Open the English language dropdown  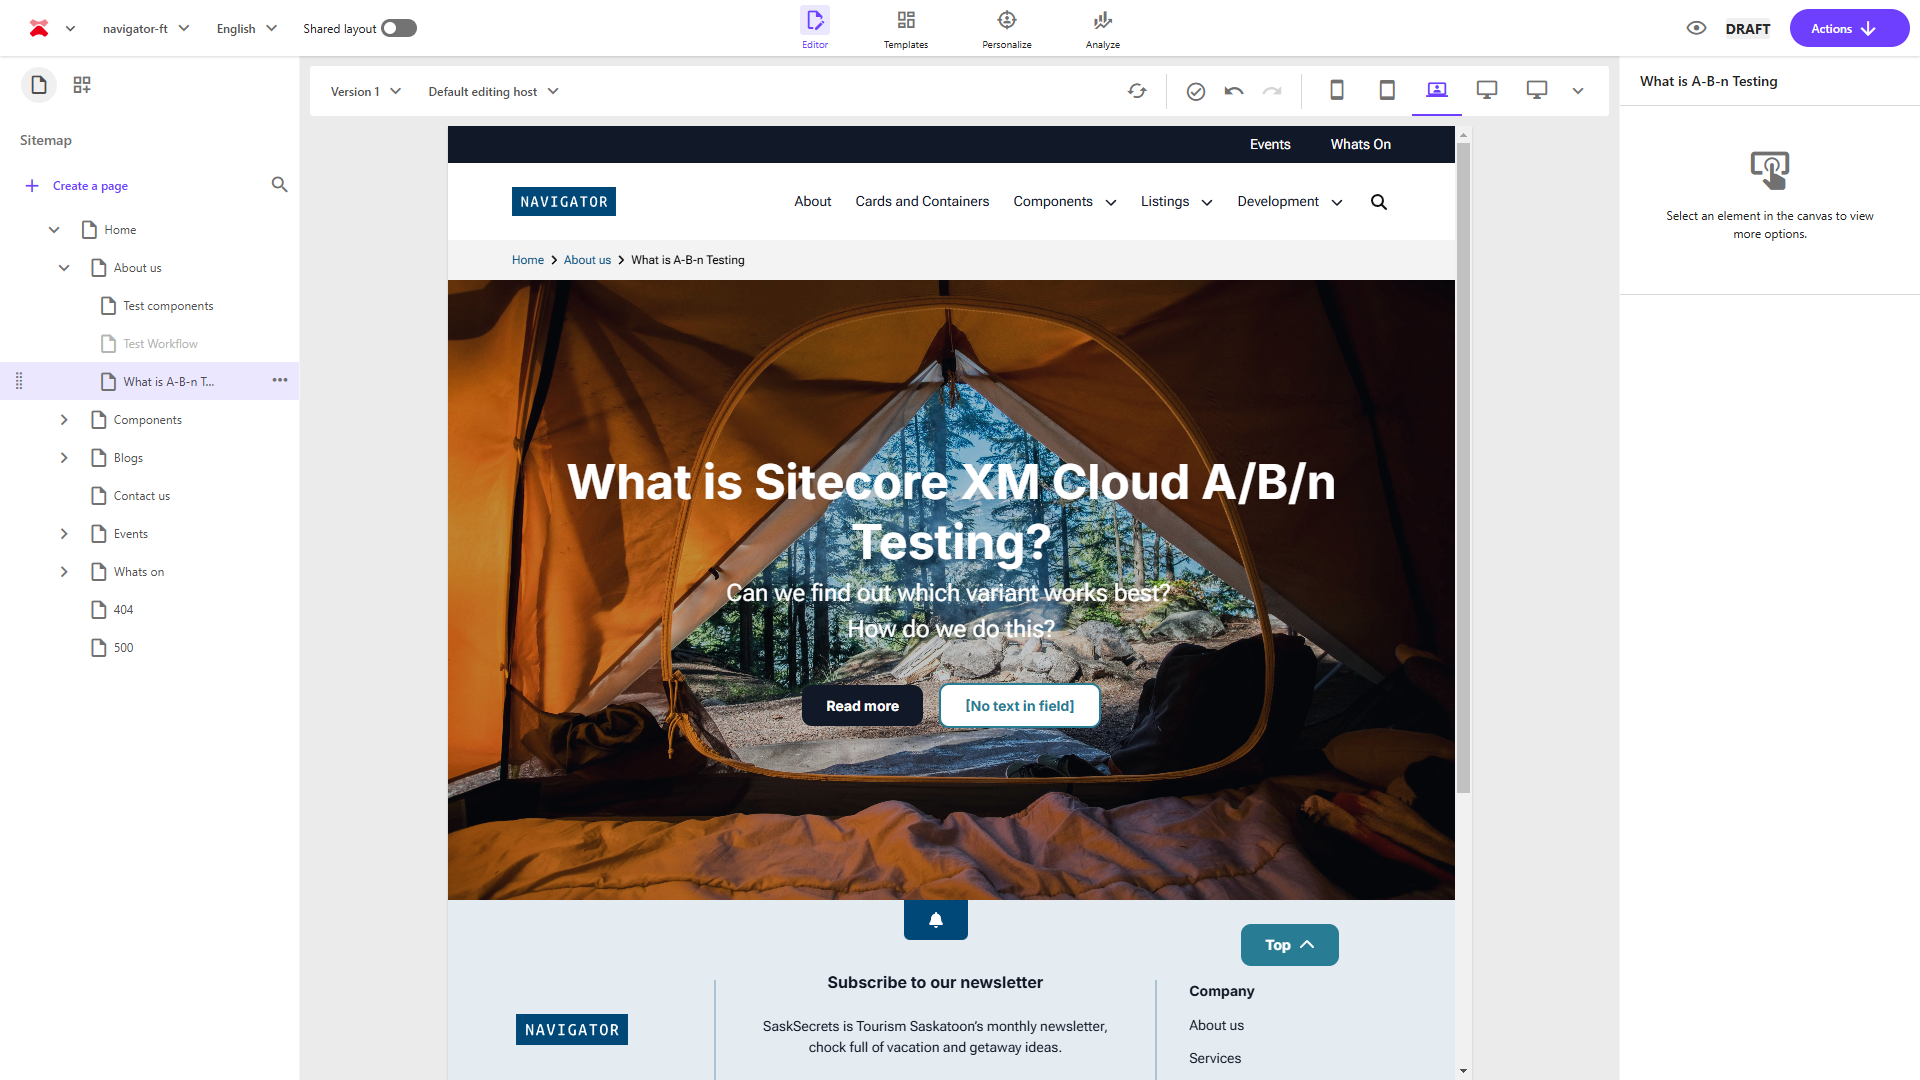(246, 28)
